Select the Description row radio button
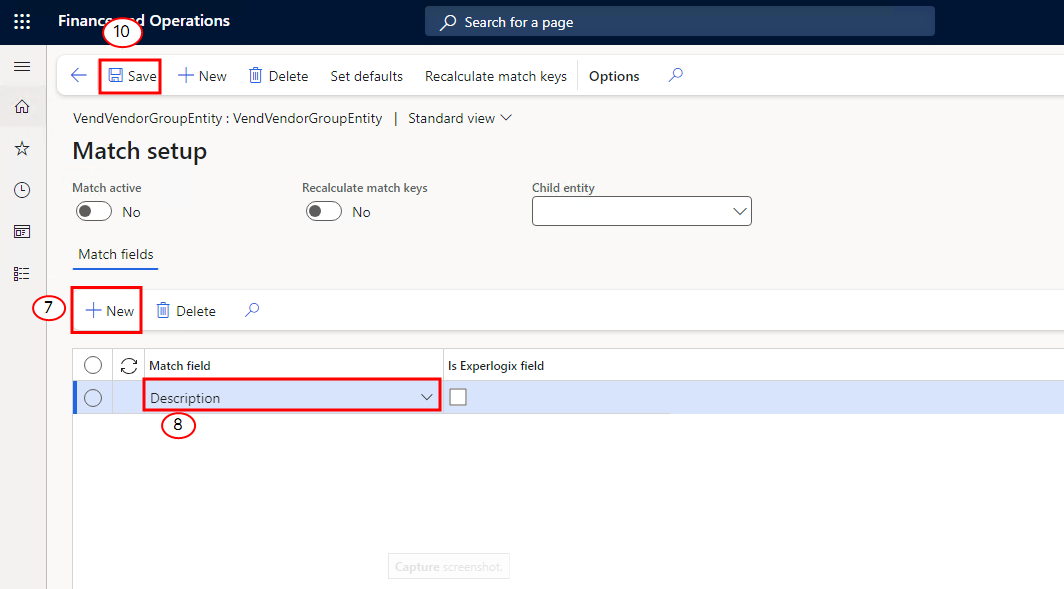1064x589 pixels. (93, 398)
